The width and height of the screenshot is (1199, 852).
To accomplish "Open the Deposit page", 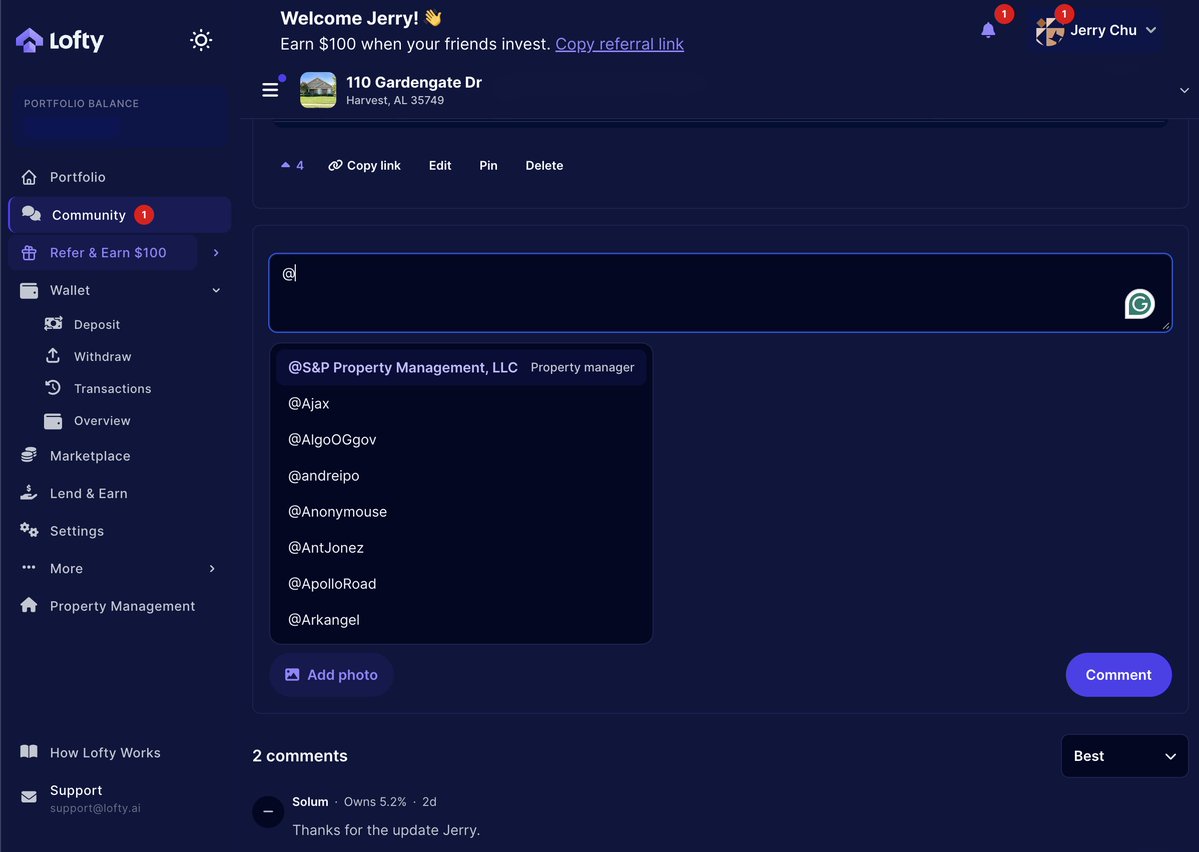I will tap(96, 324).
